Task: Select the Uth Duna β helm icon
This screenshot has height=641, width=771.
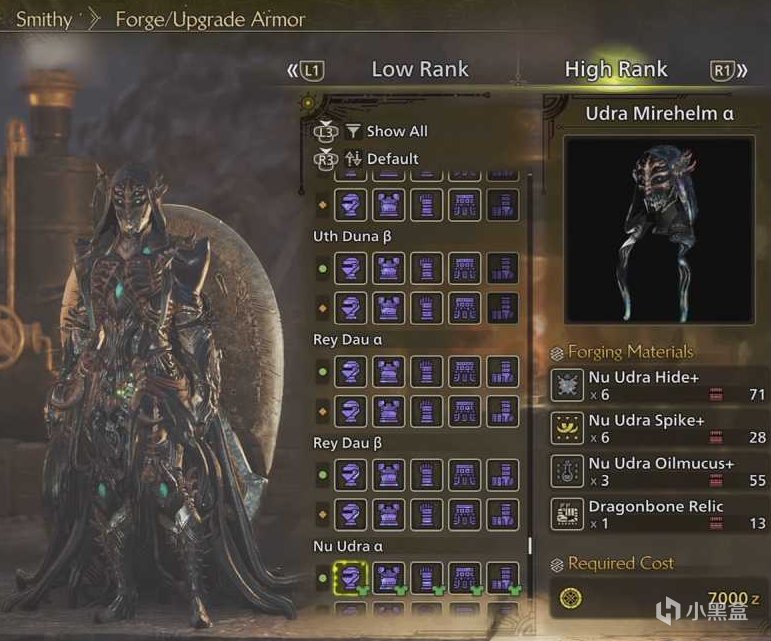Action: [x=351, y=268]
